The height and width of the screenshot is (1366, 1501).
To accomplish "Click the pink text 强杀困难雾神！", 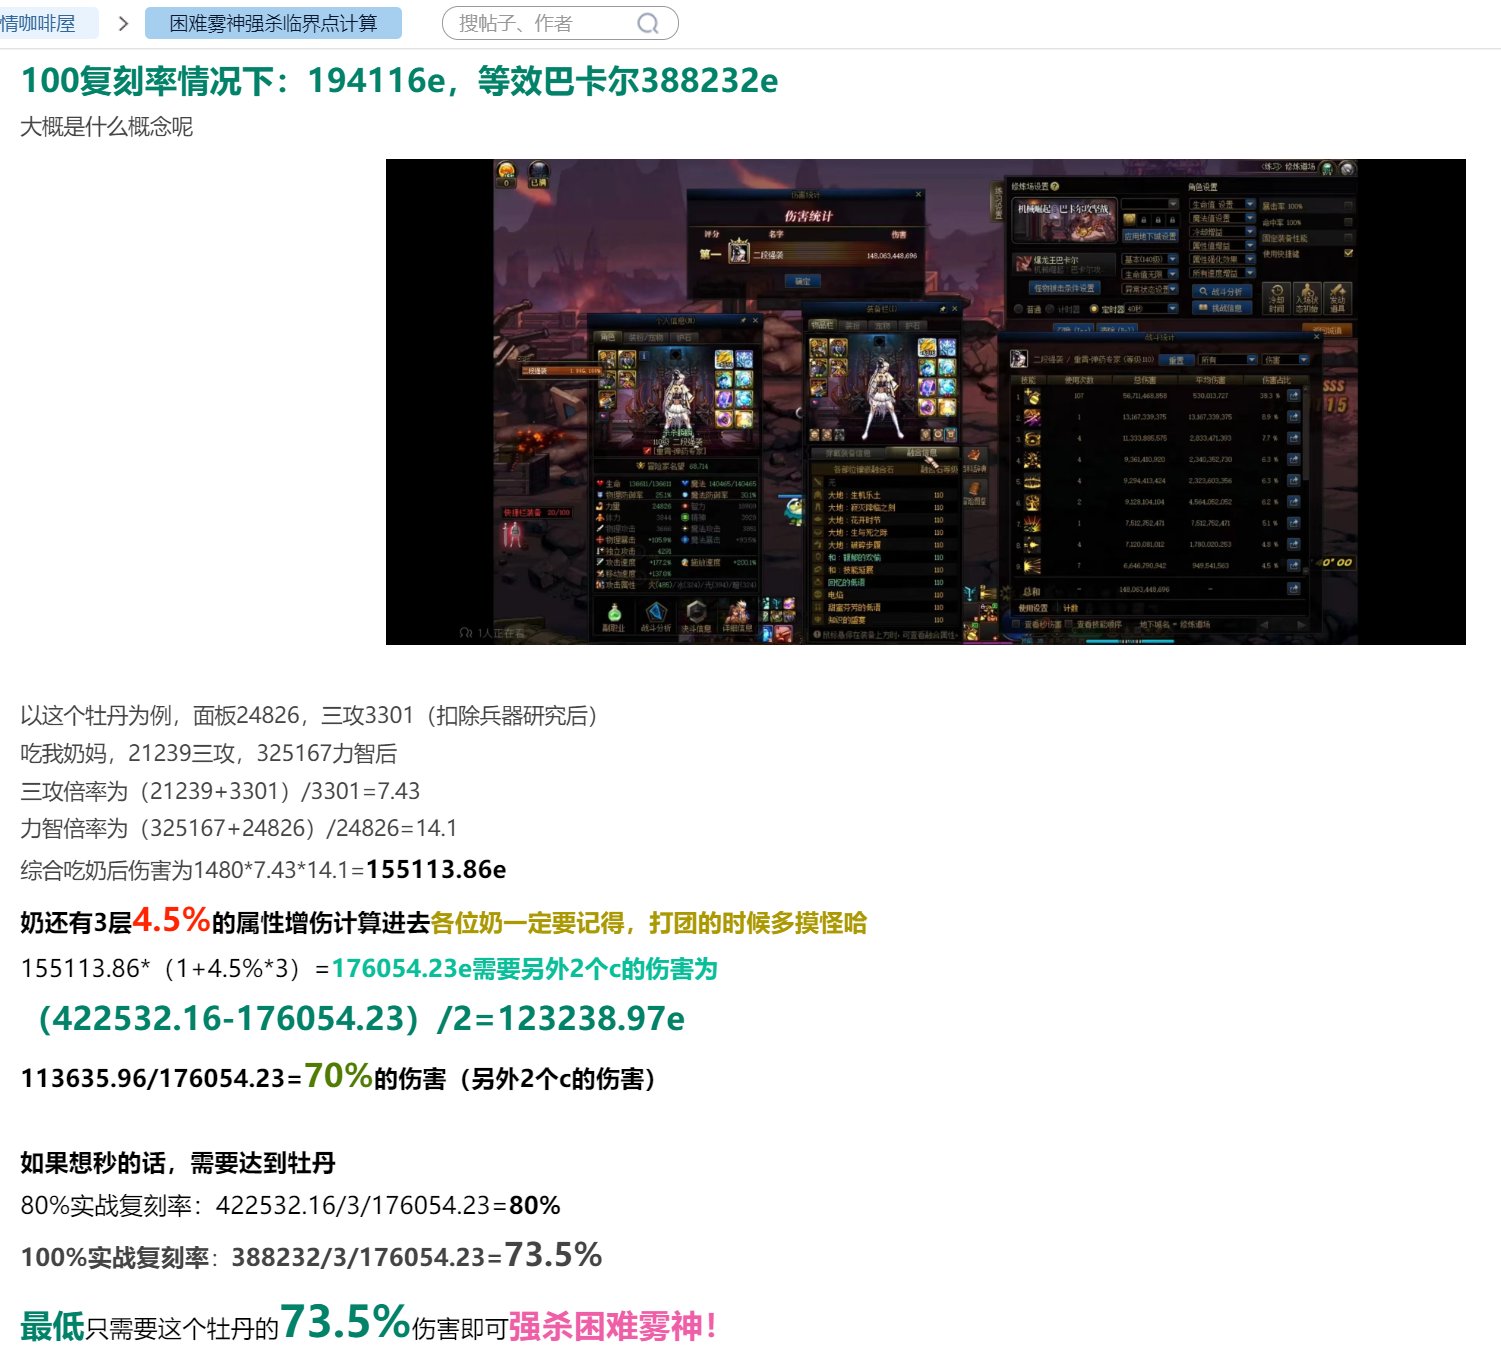I will (613, 1326).
